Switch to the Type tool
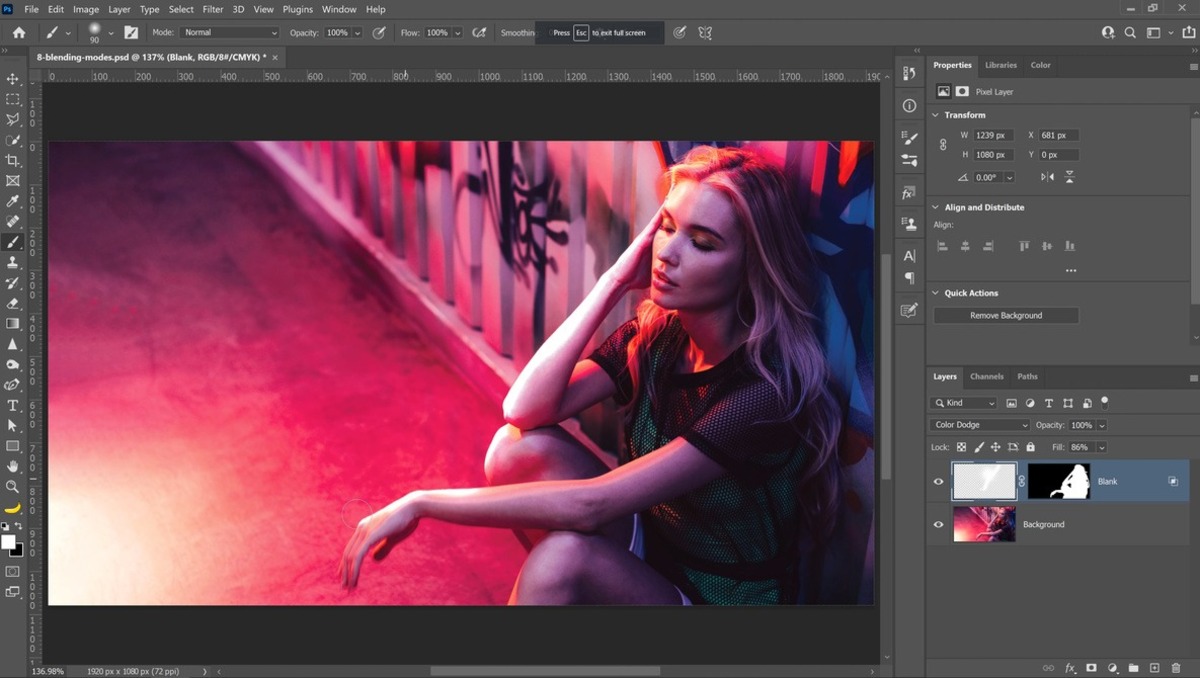This screenshot has height=678, width=1200. 13,406
